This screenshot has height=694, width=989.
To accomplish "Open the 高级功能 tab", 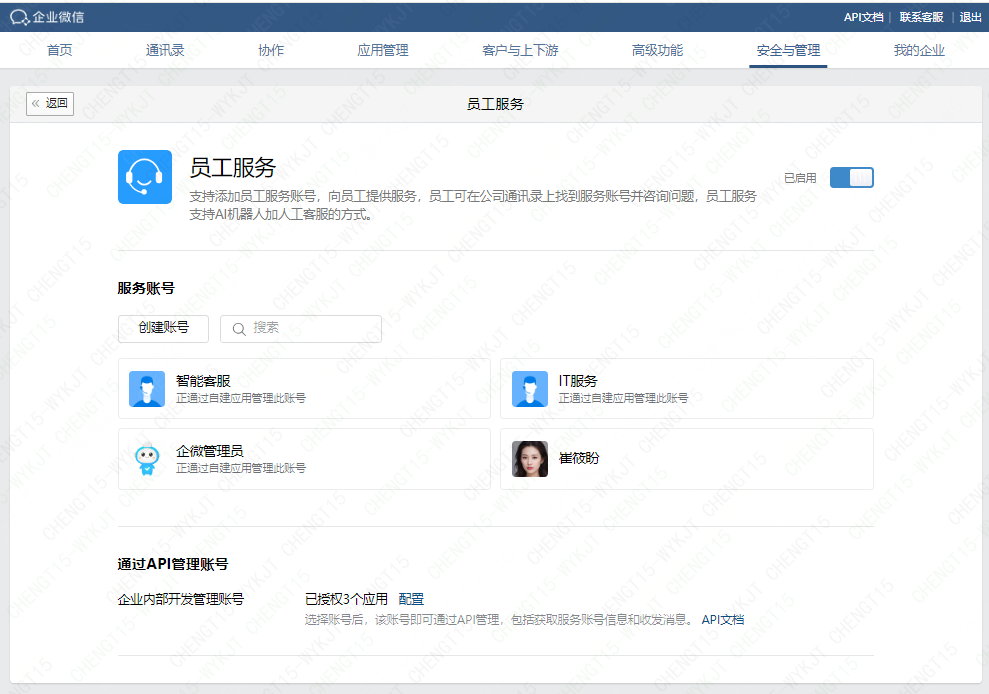I will tap(658, 50).
